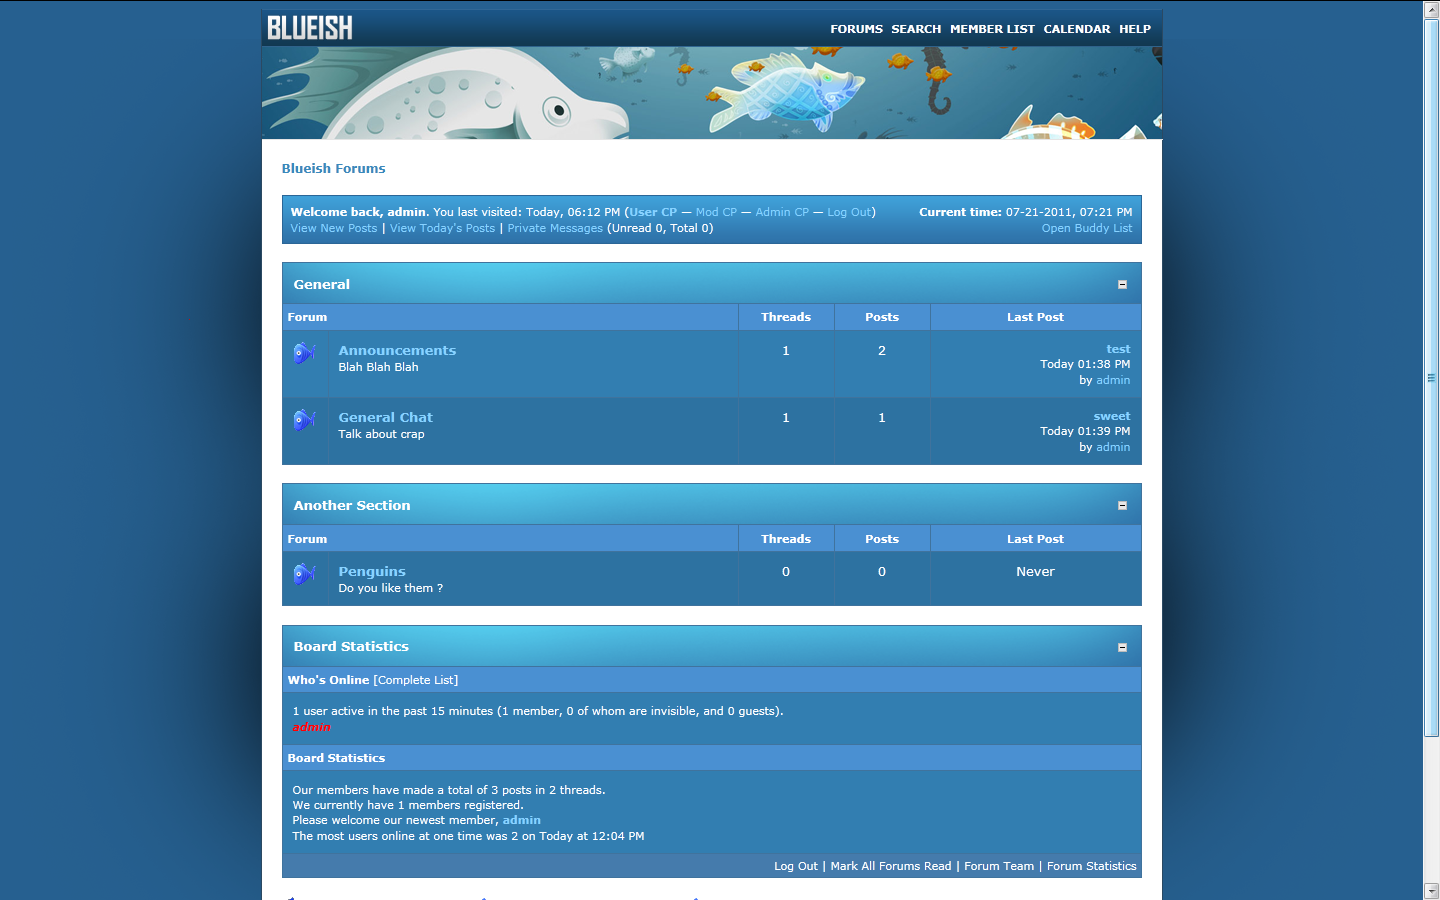Open the Admin CP link
Image resolution: width=1440 pixels, height=900 pixels.
click(782, 212)
